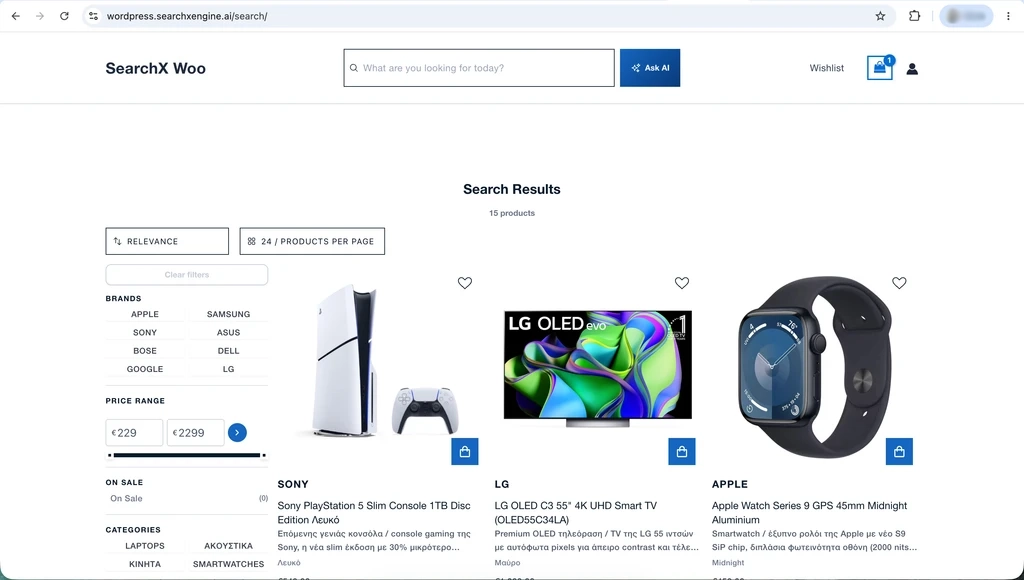Open the Wishlist link

[827, 68]
